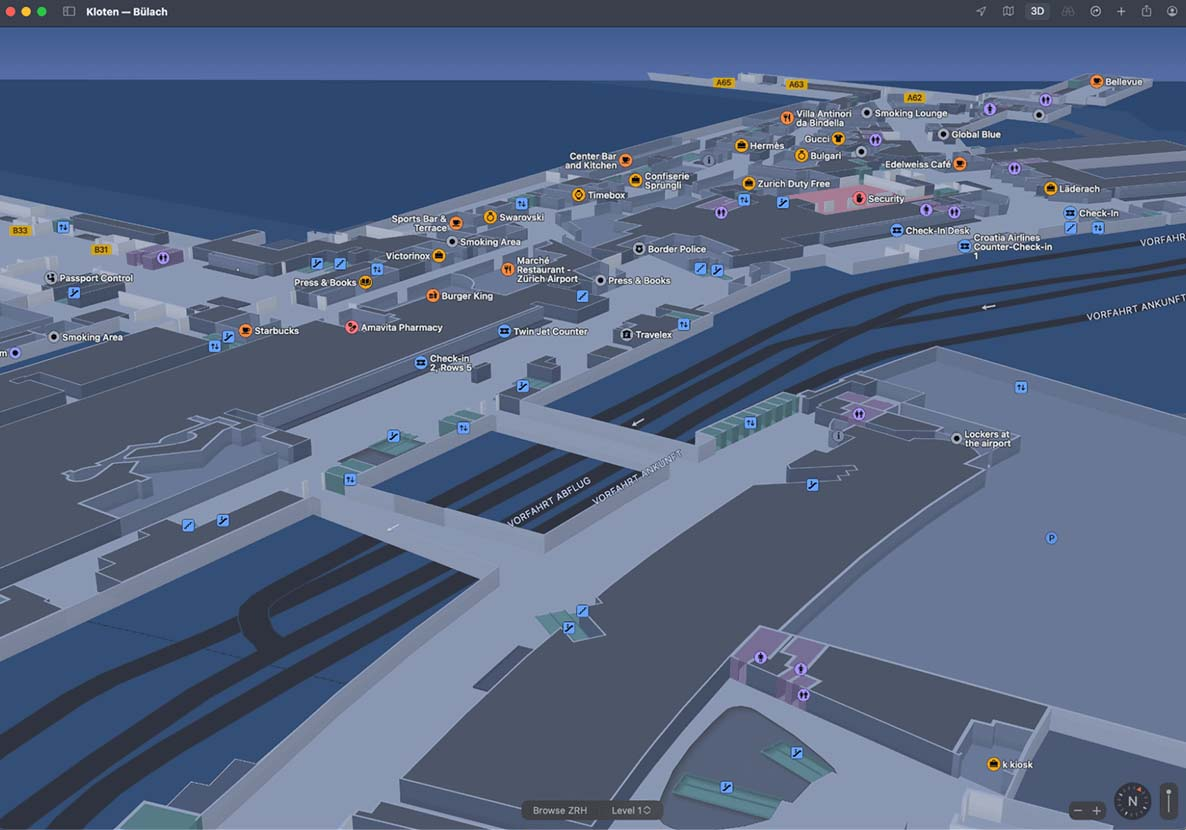Select the Läderach chocolate shop marker
Viewport: 1186px width, 830px height.
[1051, 189]
